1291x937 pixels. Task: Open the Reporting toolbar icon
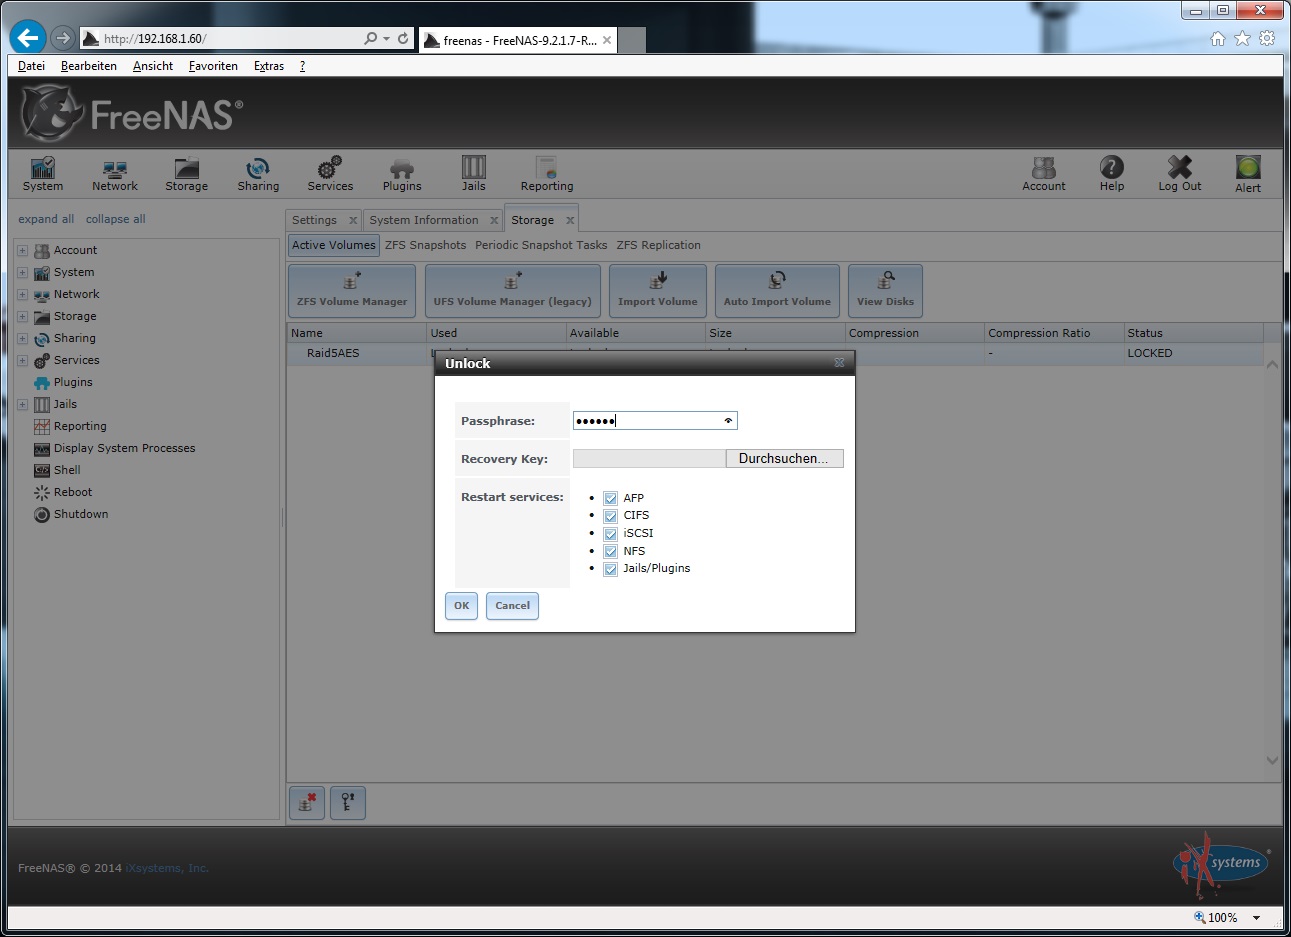tap(547, 174)
